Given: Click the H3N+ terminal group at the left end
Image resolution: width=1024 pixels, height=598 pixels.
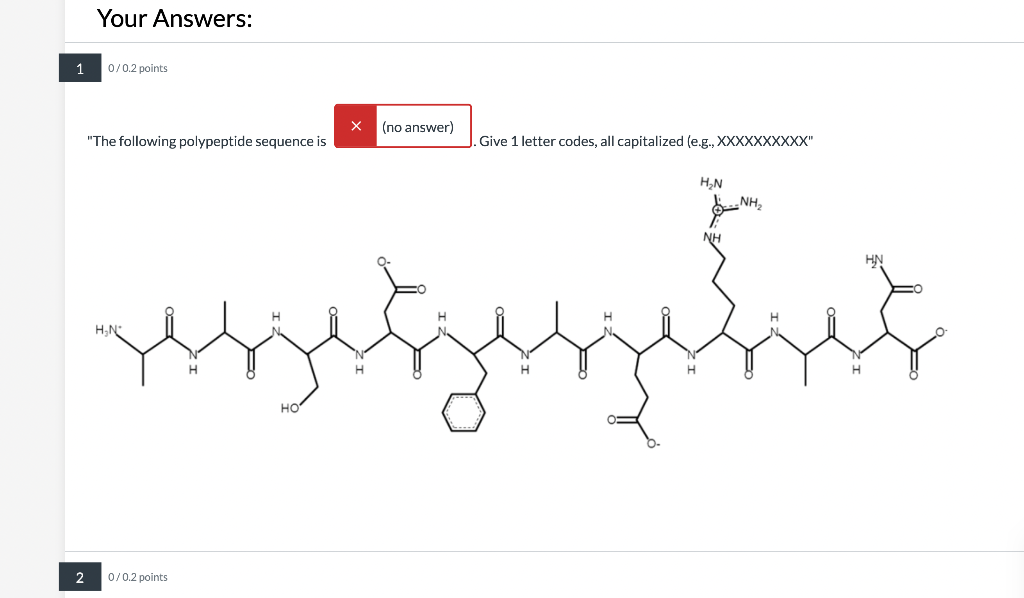Looking at the screenshot, I should tap(108, 329).
